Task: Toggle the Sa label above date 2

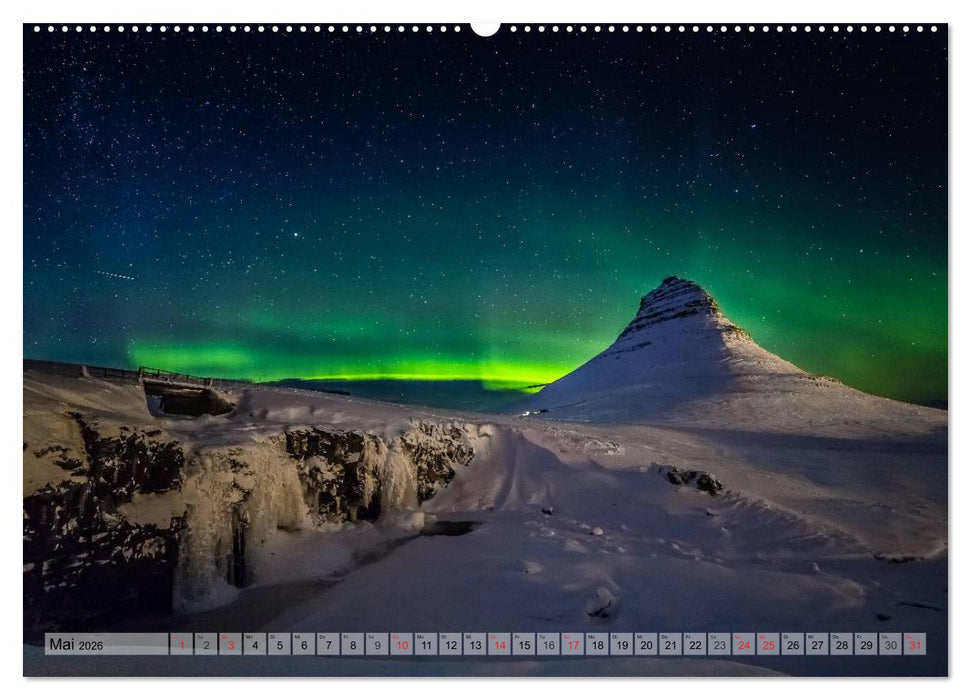Action: (x=202, y=638)
